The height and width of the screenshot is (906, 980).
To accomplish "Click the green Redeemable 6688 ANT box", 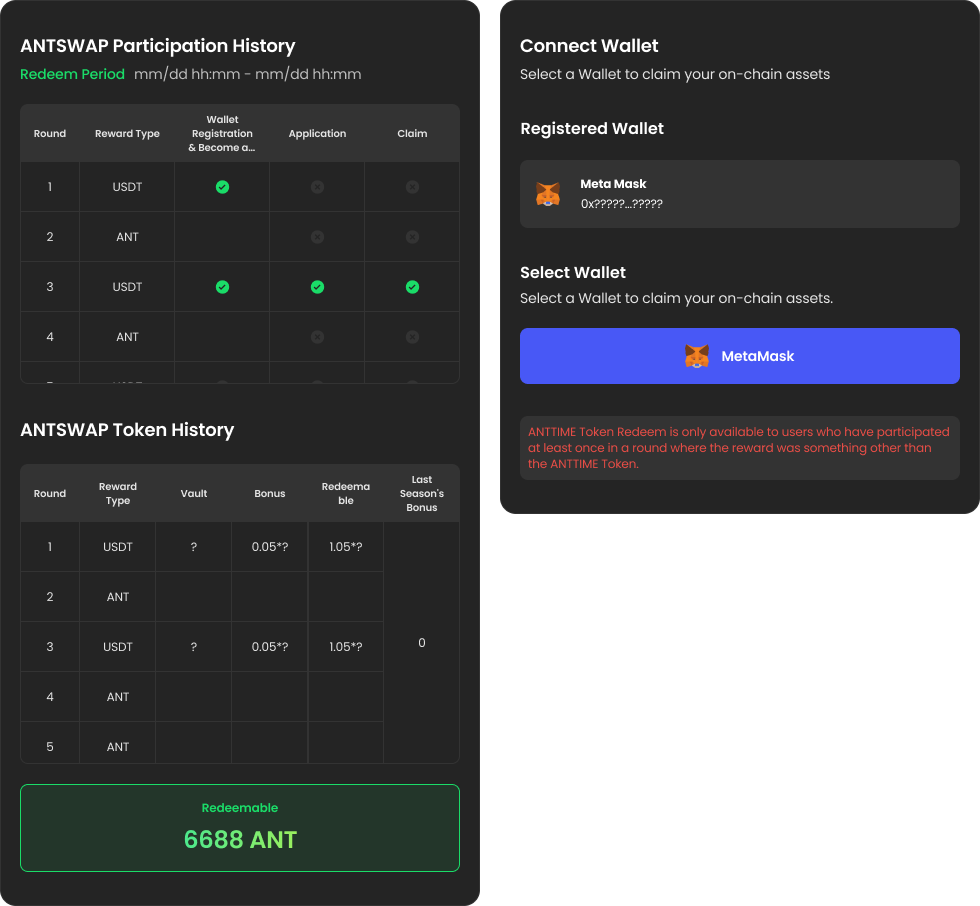I will click(x=240, y=828).
